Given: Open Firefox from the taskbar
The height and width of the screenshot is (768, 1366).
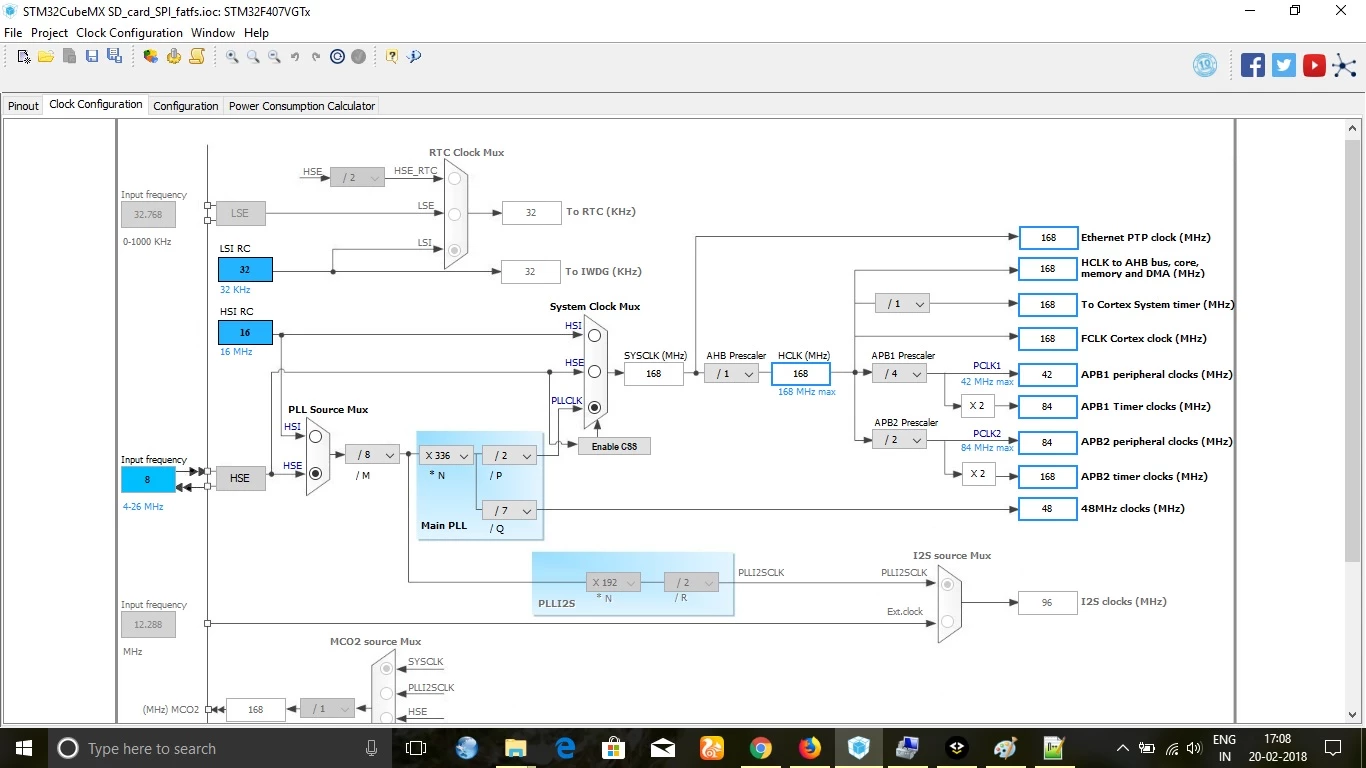Looking at the screenshot, I should point(810,748).
